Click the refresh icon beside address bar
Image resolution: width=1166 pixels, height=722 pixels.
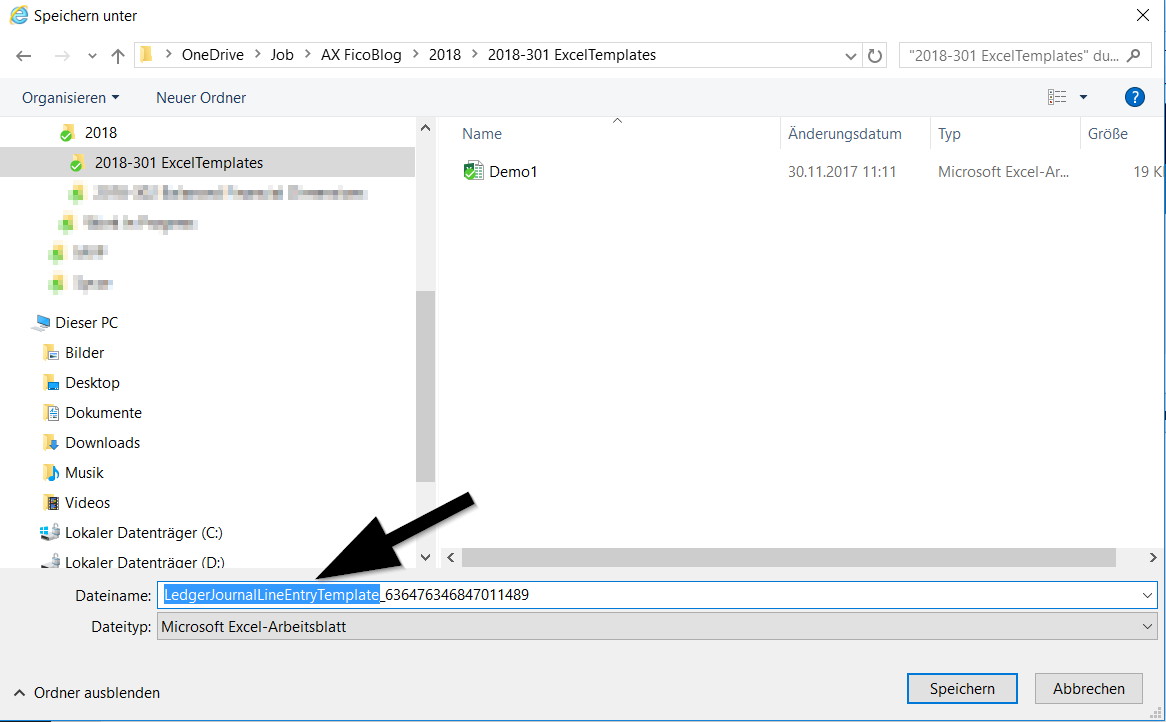tap(876, 56)
